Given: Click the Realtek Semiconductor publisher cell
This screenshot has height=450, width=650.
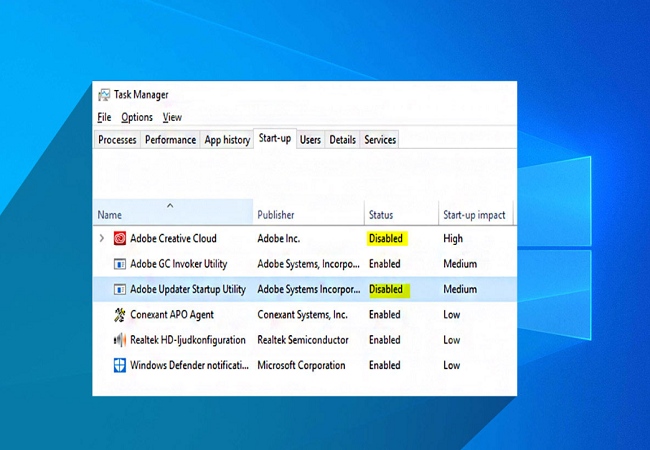Looking at the screenshot, I should click(303, 340).
